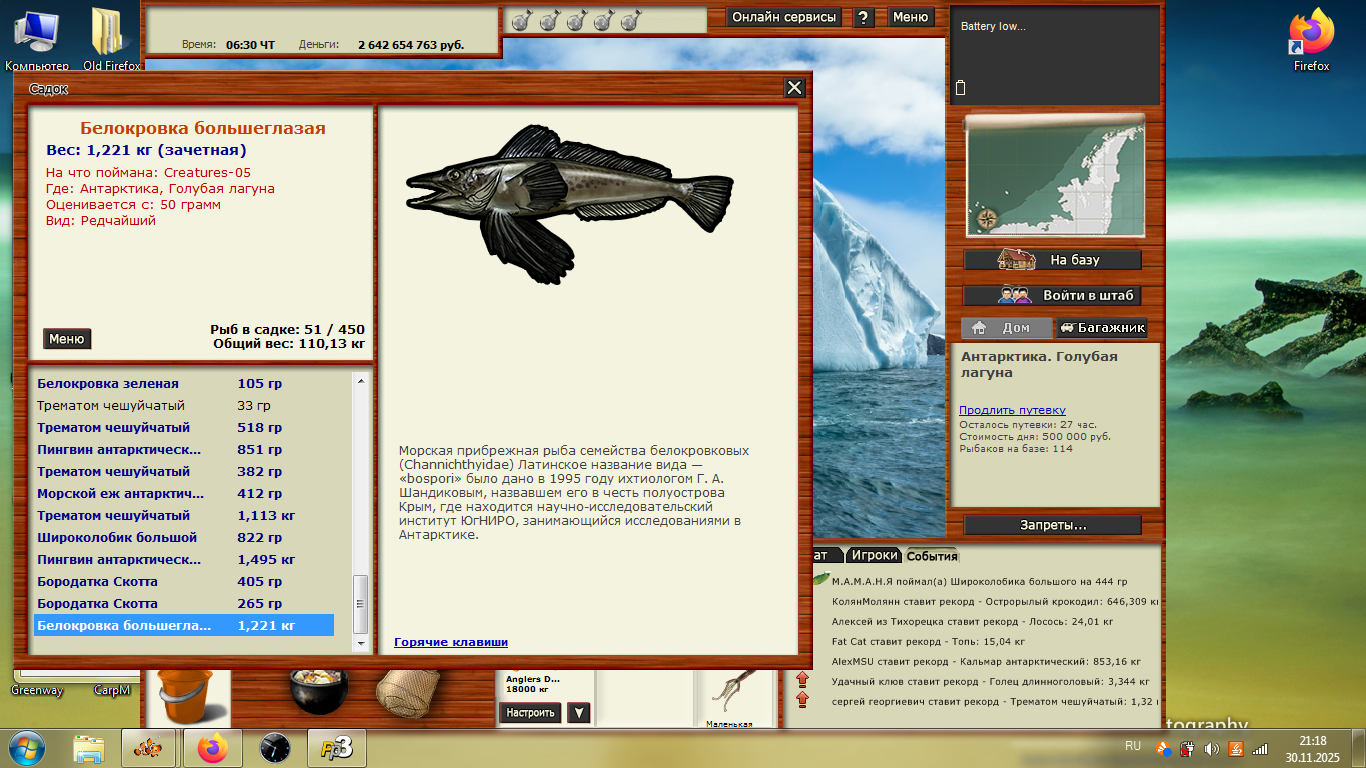Open the Онлайн сервисы menu
This screenshot has width=1366, height=768.
click(x=784, y=17)
